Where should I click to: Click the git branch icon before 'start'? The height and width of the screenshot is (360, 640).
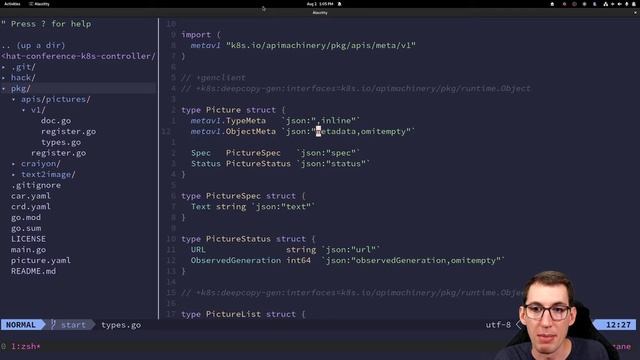(53, 324)
